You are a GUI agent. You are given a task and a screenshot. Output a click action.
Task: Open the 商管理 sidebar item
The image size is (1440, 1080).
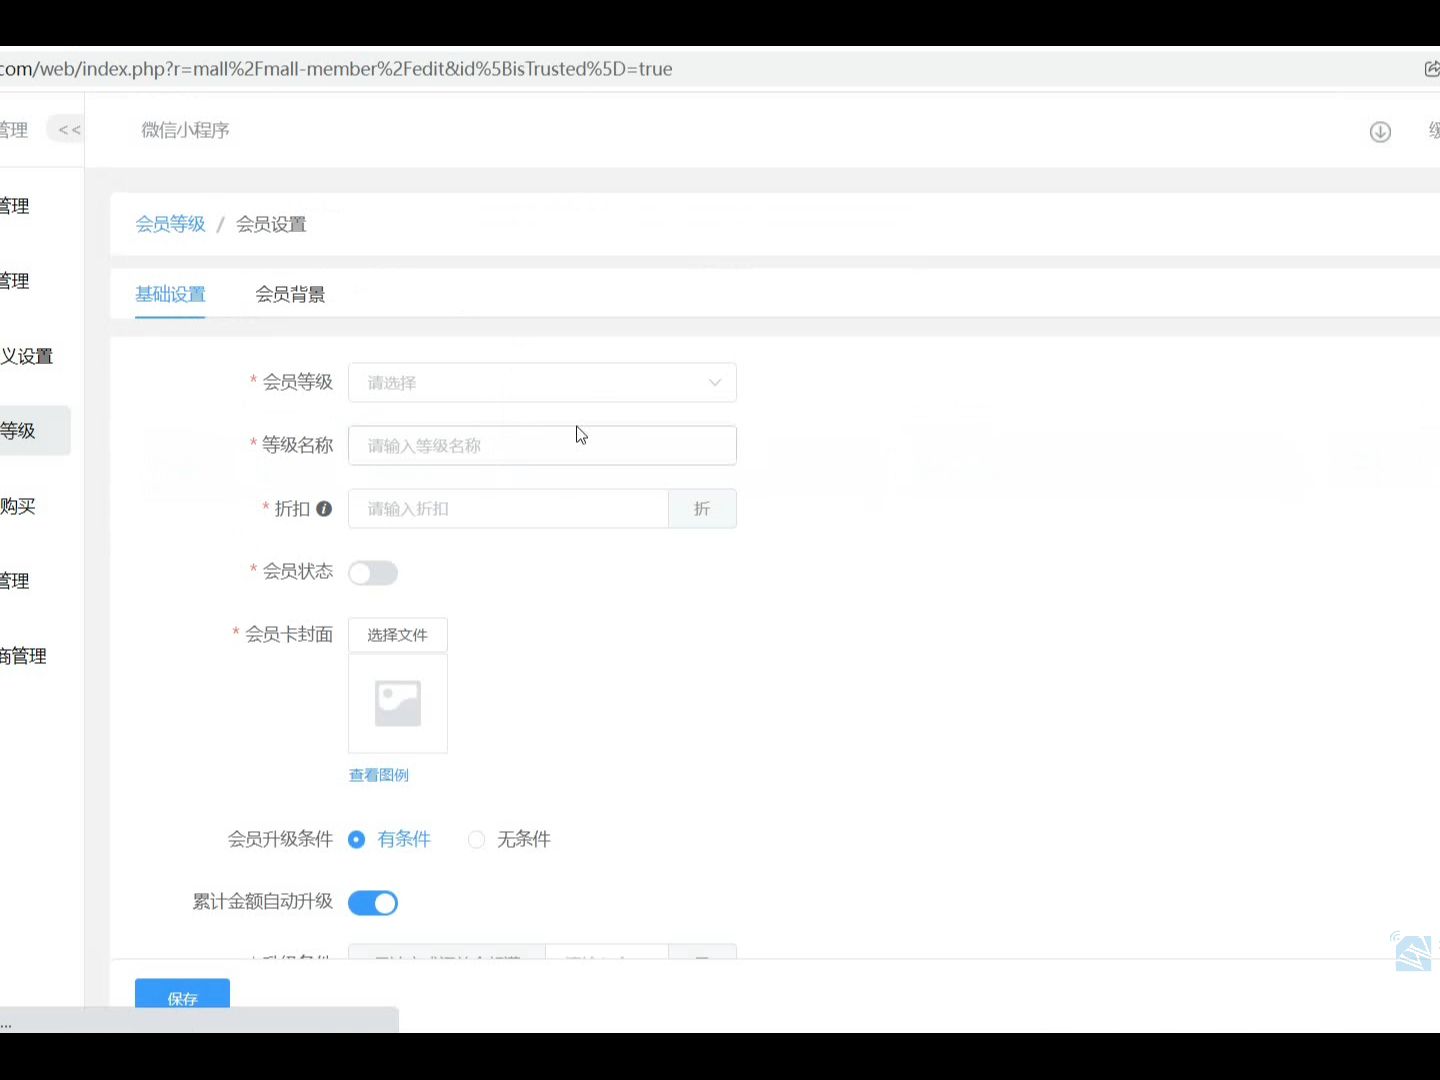pos(23,656)
